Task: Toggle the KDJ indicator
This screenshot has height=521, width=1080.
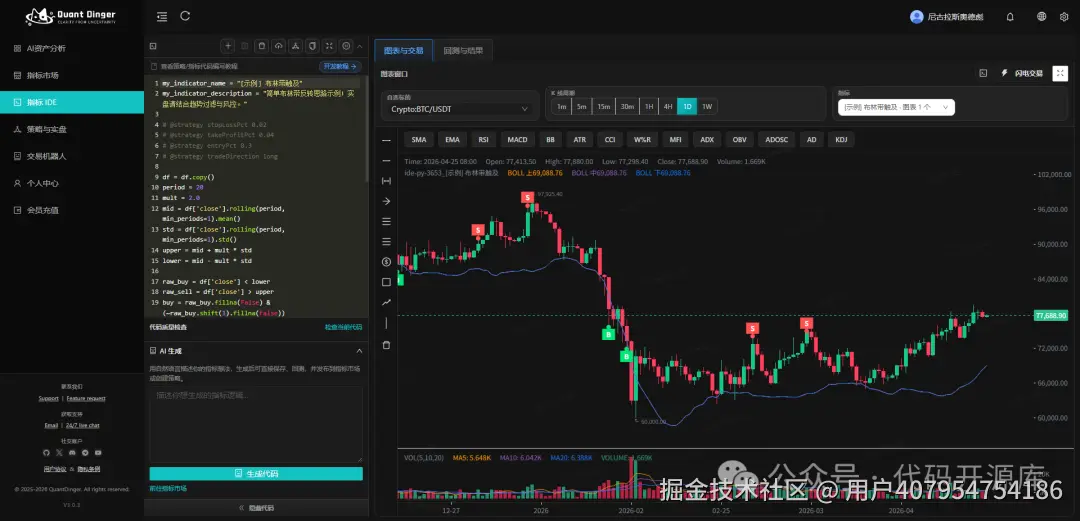Action: [x=841, y=140]
